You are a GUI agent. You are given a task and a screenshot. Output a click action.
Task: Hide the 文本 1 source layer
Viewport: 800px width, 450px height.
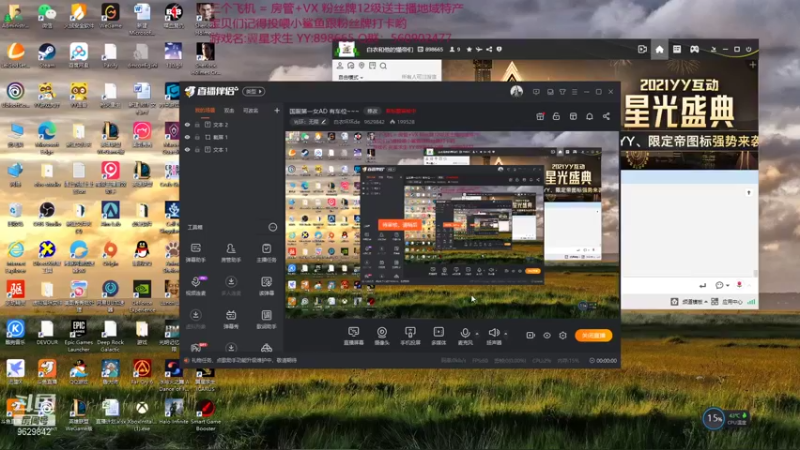click(187, 149)
